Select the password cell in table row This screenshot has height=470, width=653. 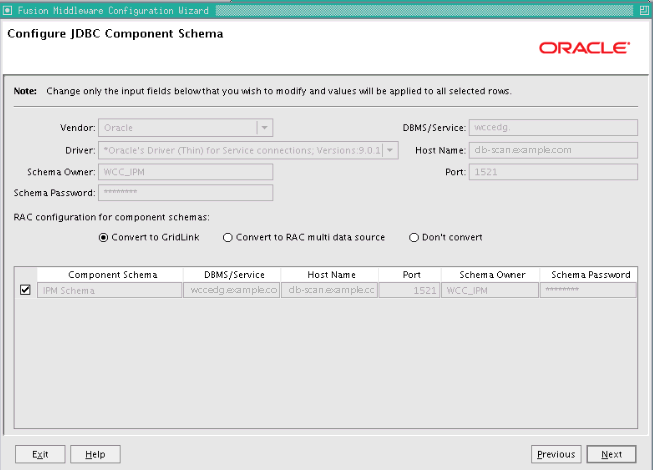point(588,290)
